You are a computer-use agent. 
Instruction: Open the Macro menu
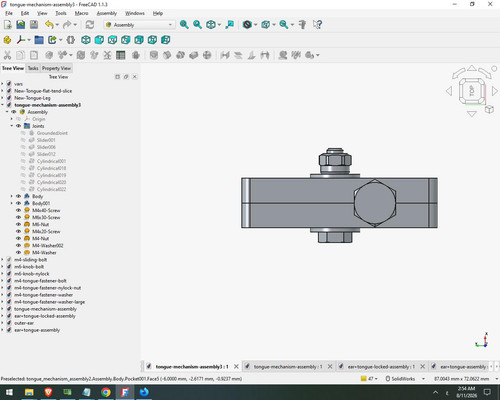click(81, 13)
